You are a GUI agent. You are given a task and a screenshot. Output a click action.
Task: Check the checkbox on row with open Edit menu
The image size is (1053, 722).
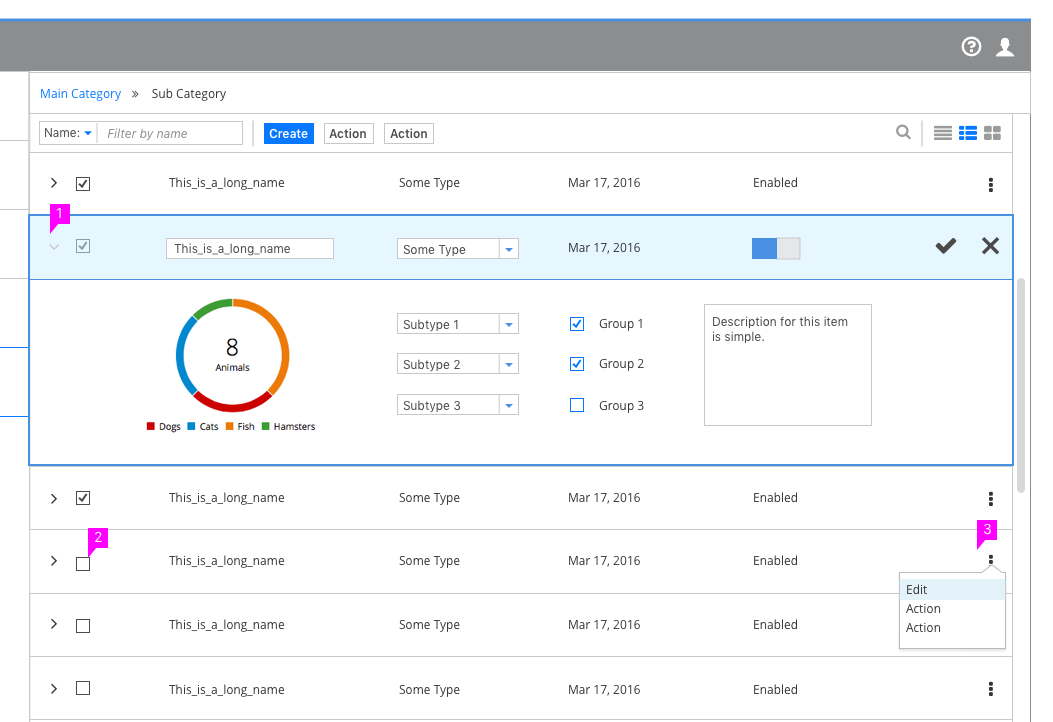tap(83, 564)
